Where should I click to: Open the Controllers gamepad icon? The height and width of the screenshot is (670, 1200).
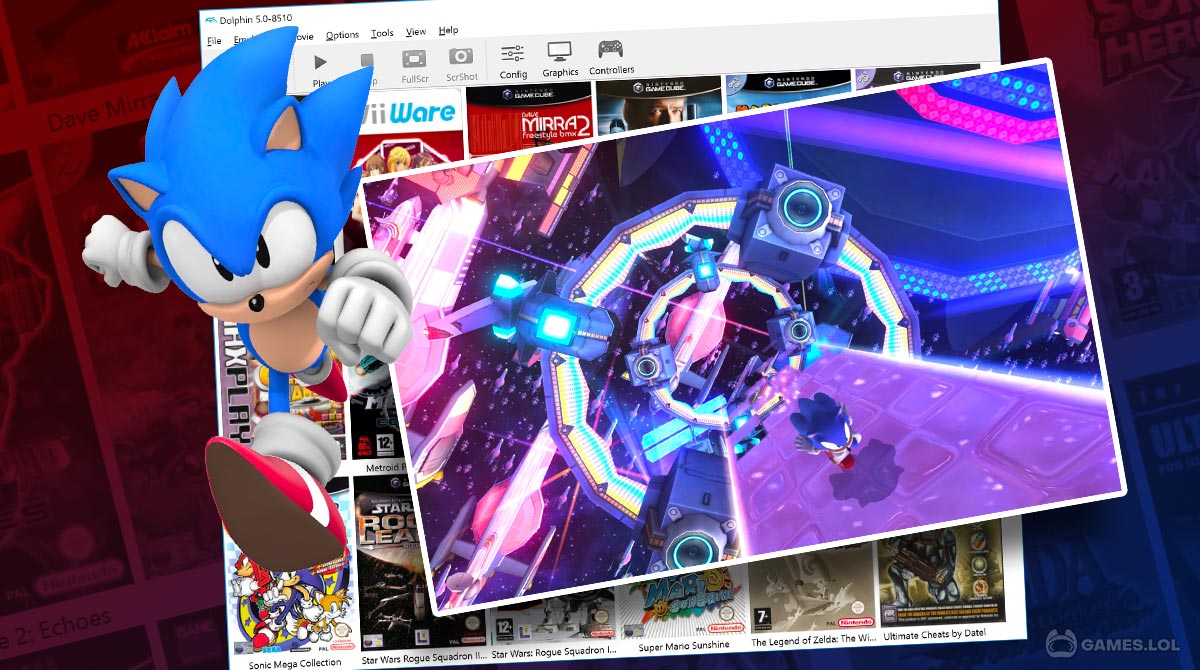tap(610, 49)
